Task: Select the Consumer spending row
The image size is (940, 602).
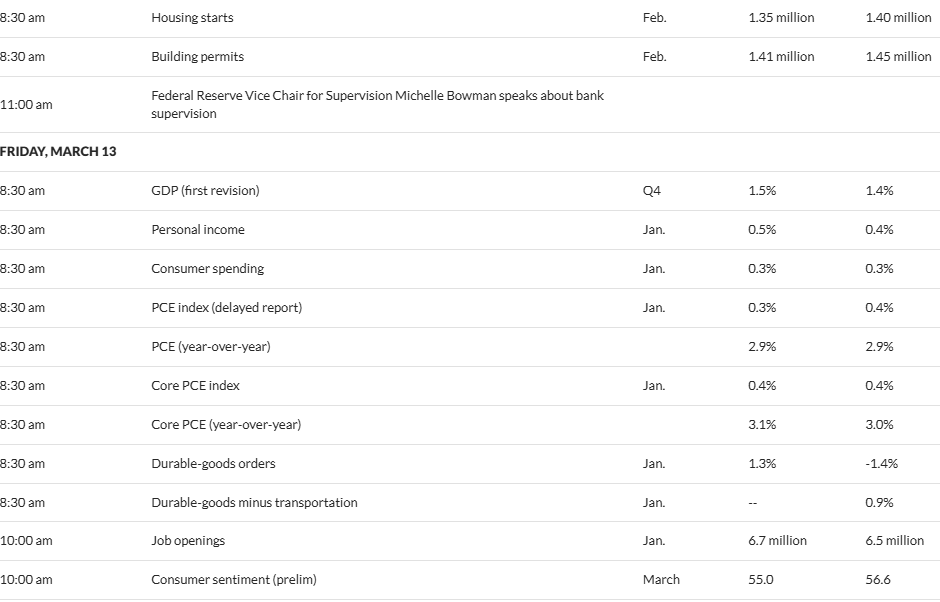Action: [x=207, y=269]
